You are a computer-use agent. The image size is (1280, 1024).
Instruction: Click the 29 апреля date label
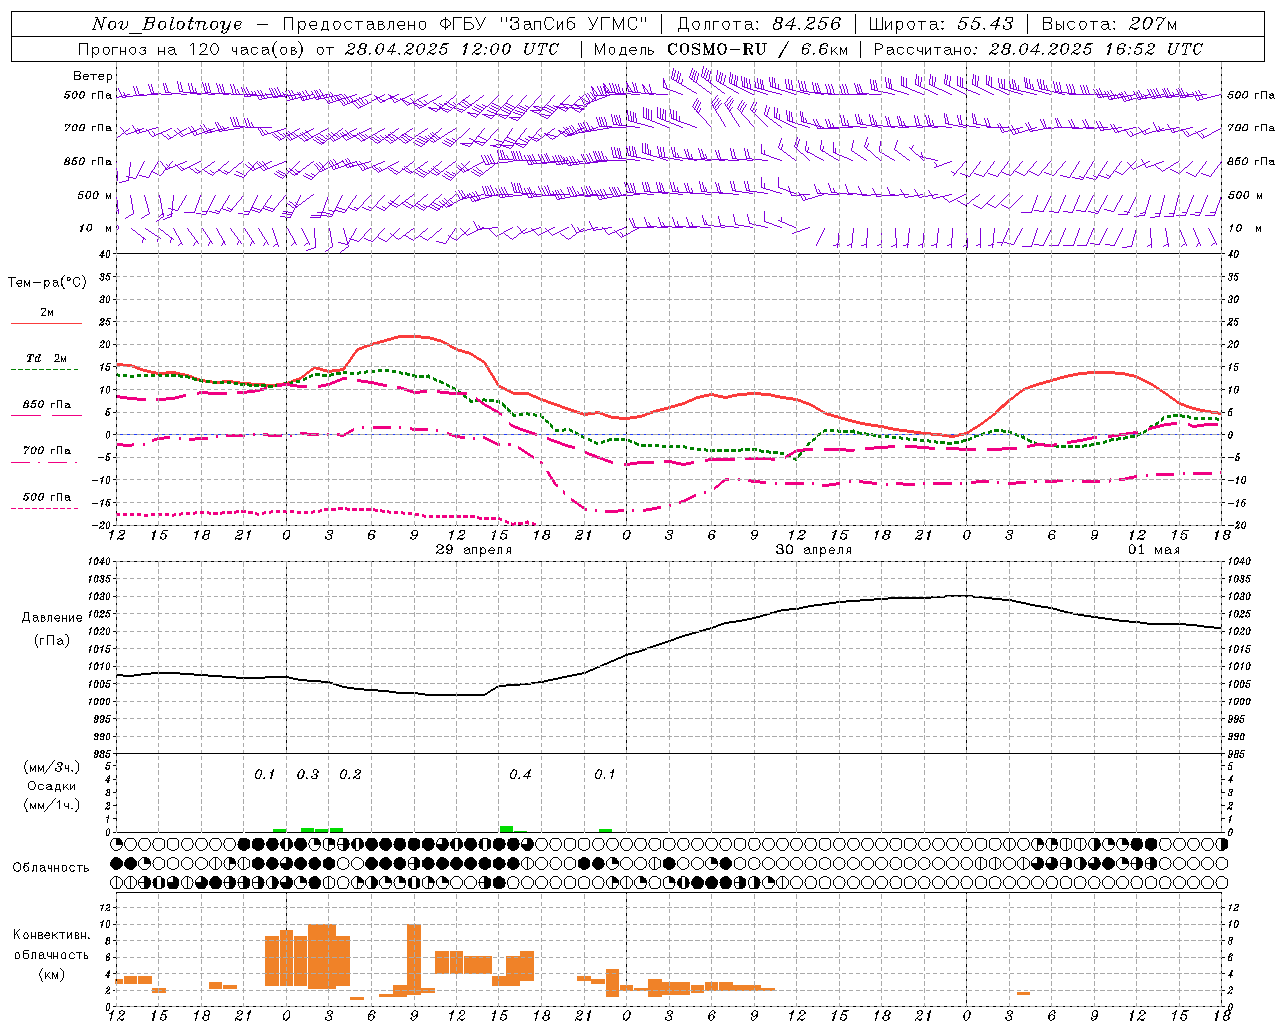(474, 550)
